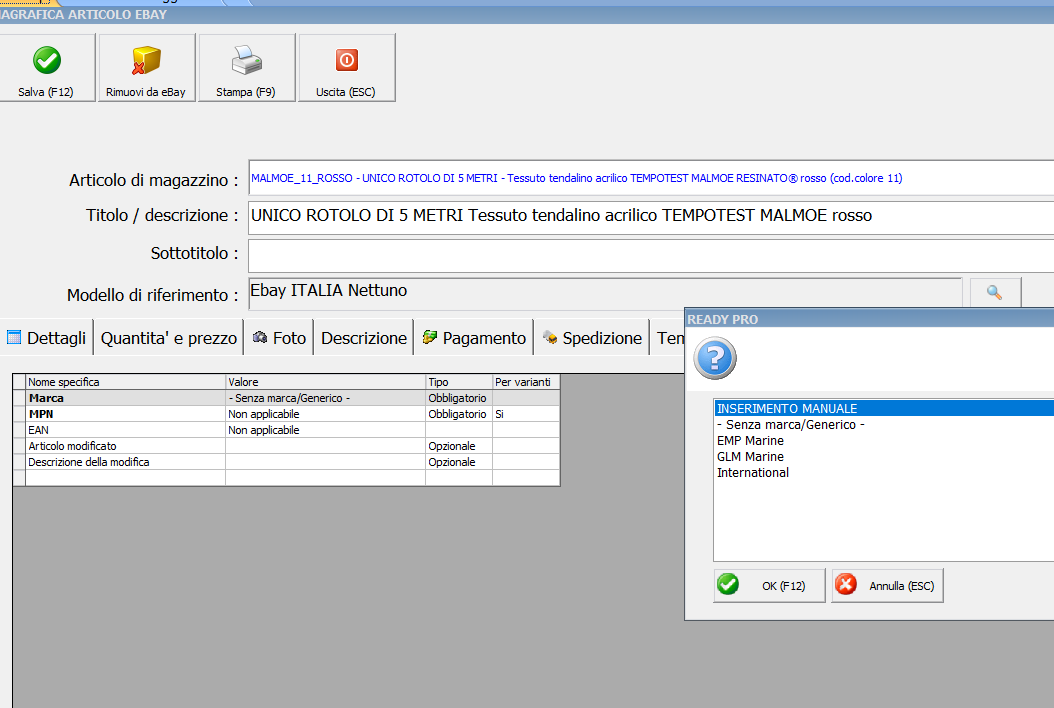Click the red X icon on the Annulla (ESC) button

pos(846,584)
